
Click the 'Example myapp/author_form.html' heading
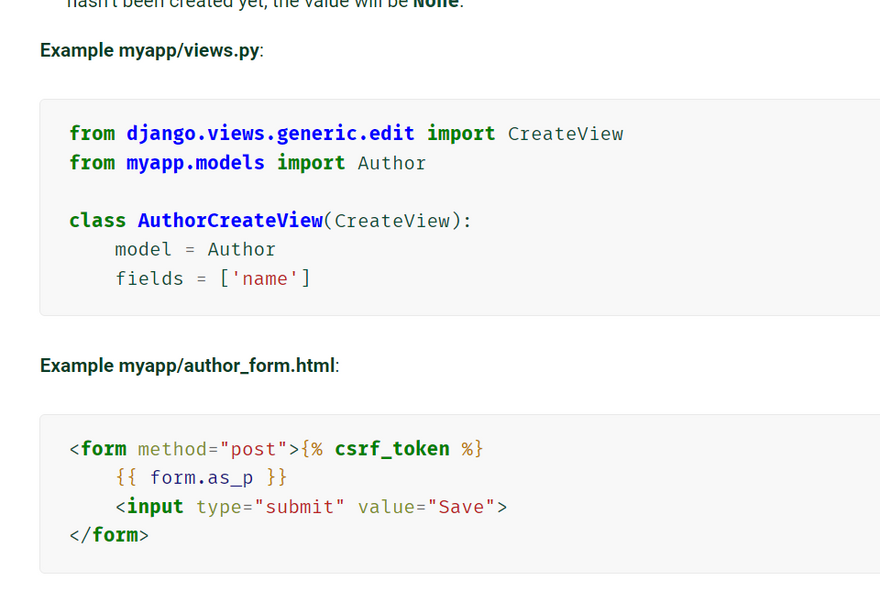tap(189, 365)
